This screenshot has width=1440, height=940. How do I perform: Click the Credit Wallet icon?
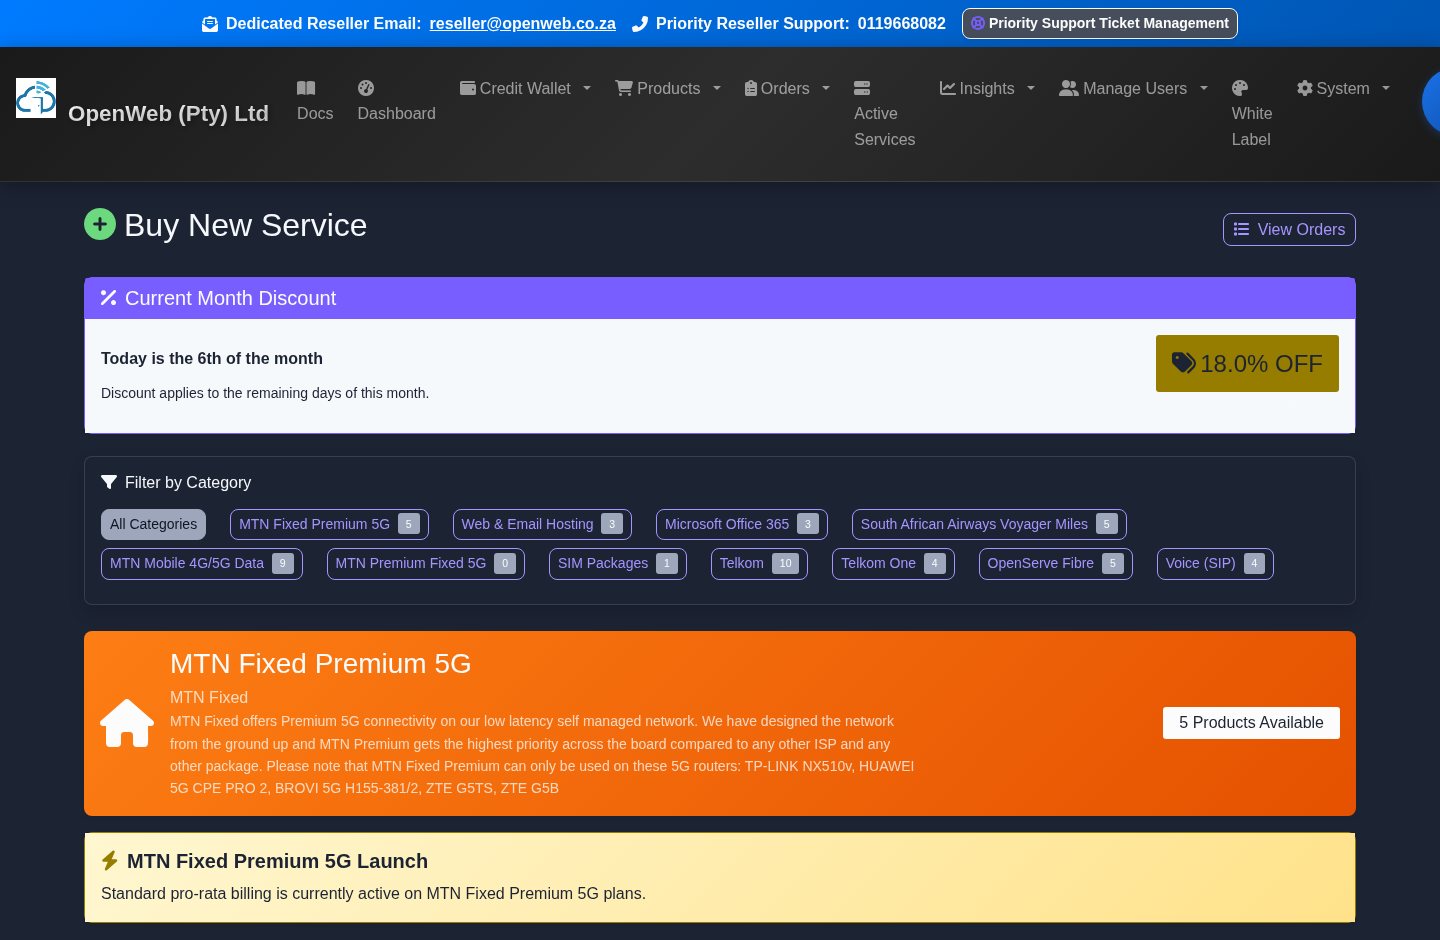click(x=468, y=88)
